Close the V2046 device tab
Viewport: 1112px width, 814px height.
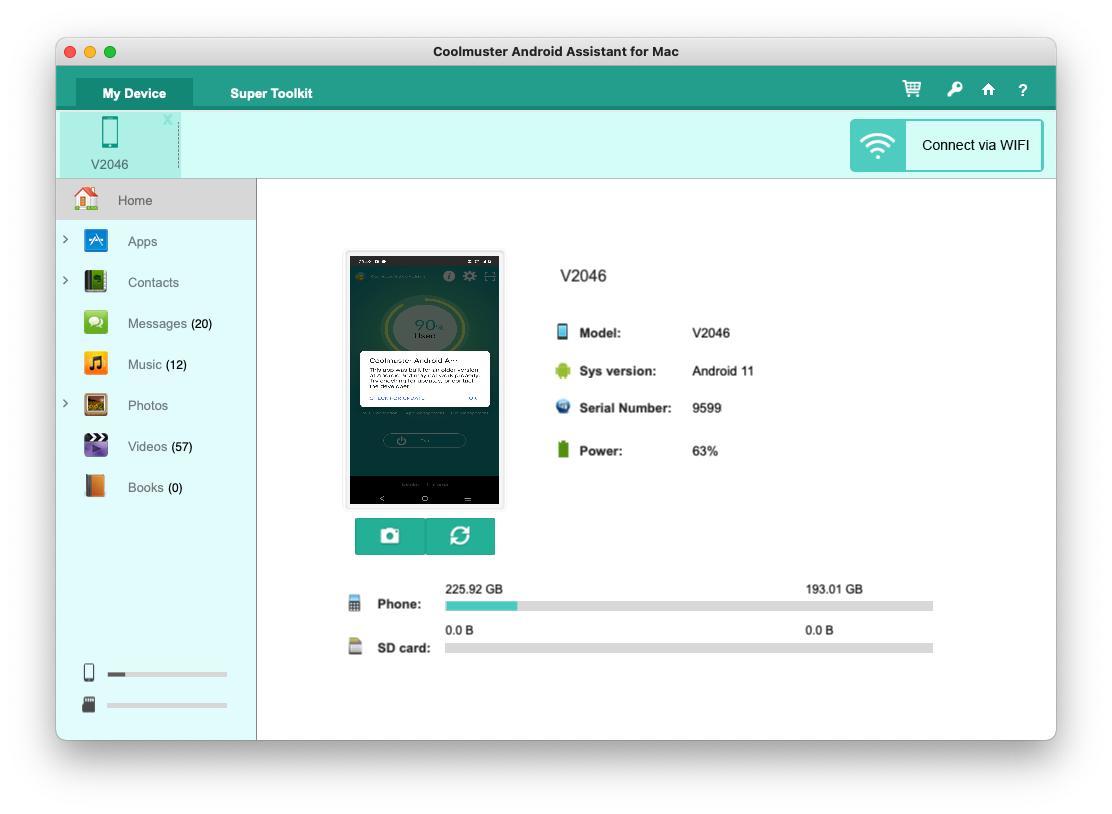167,120
